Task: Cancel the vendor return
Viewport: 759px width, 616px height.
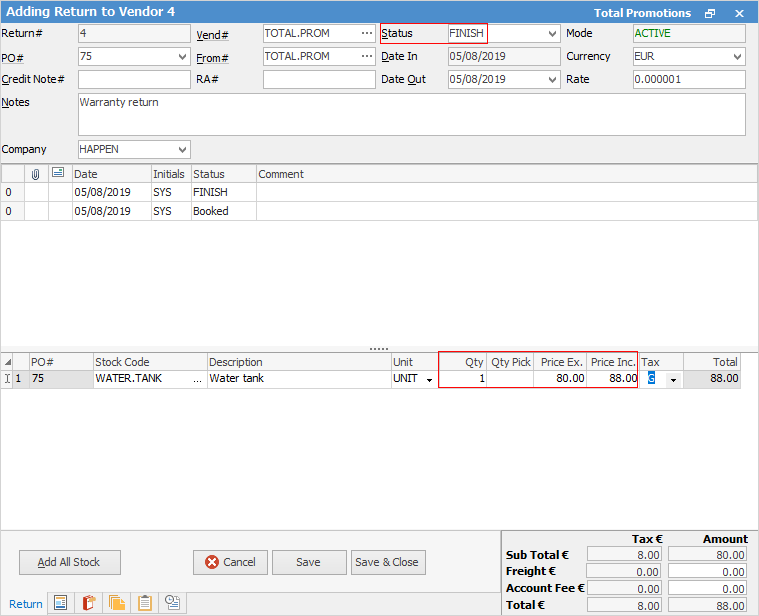Action: click(230, 562)
